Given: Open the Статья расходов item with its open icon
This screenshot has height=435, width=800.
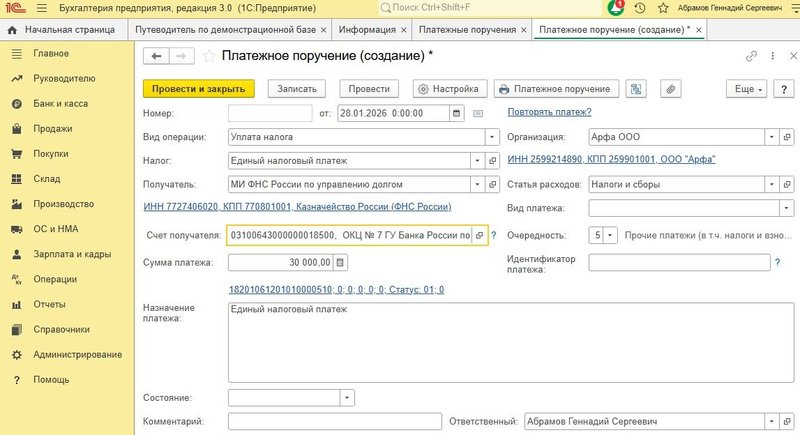Looking at the screenshot, I should [x=787, y=184].
